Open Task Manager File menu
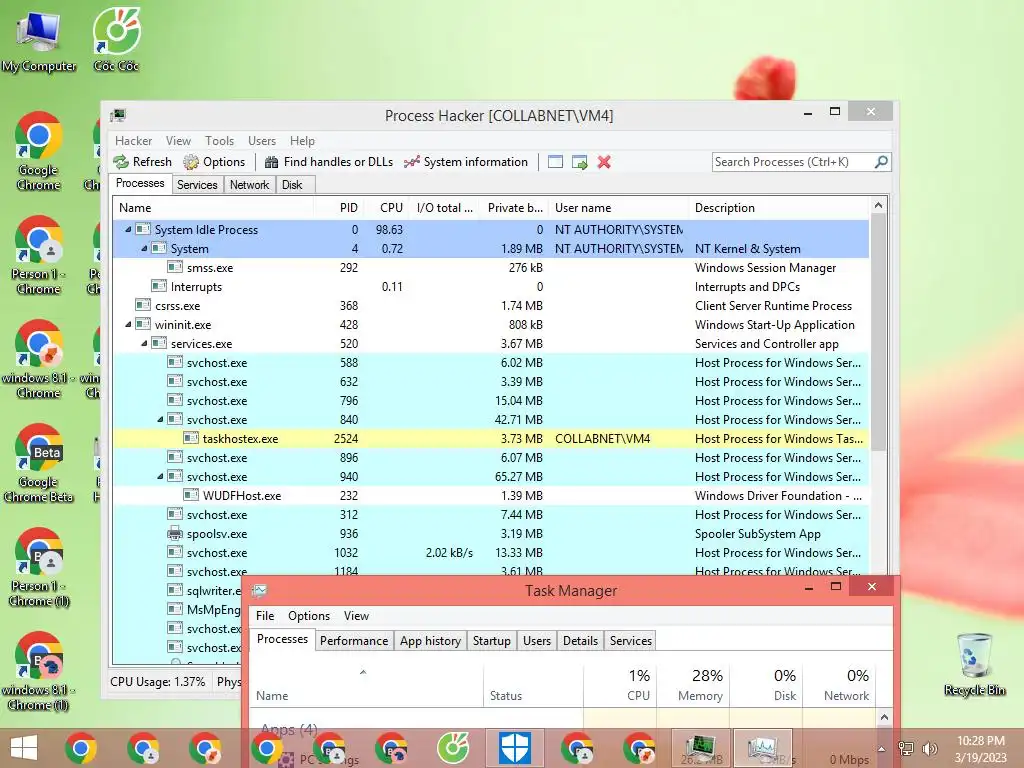The image size is (1024, 768). (265, 616)
